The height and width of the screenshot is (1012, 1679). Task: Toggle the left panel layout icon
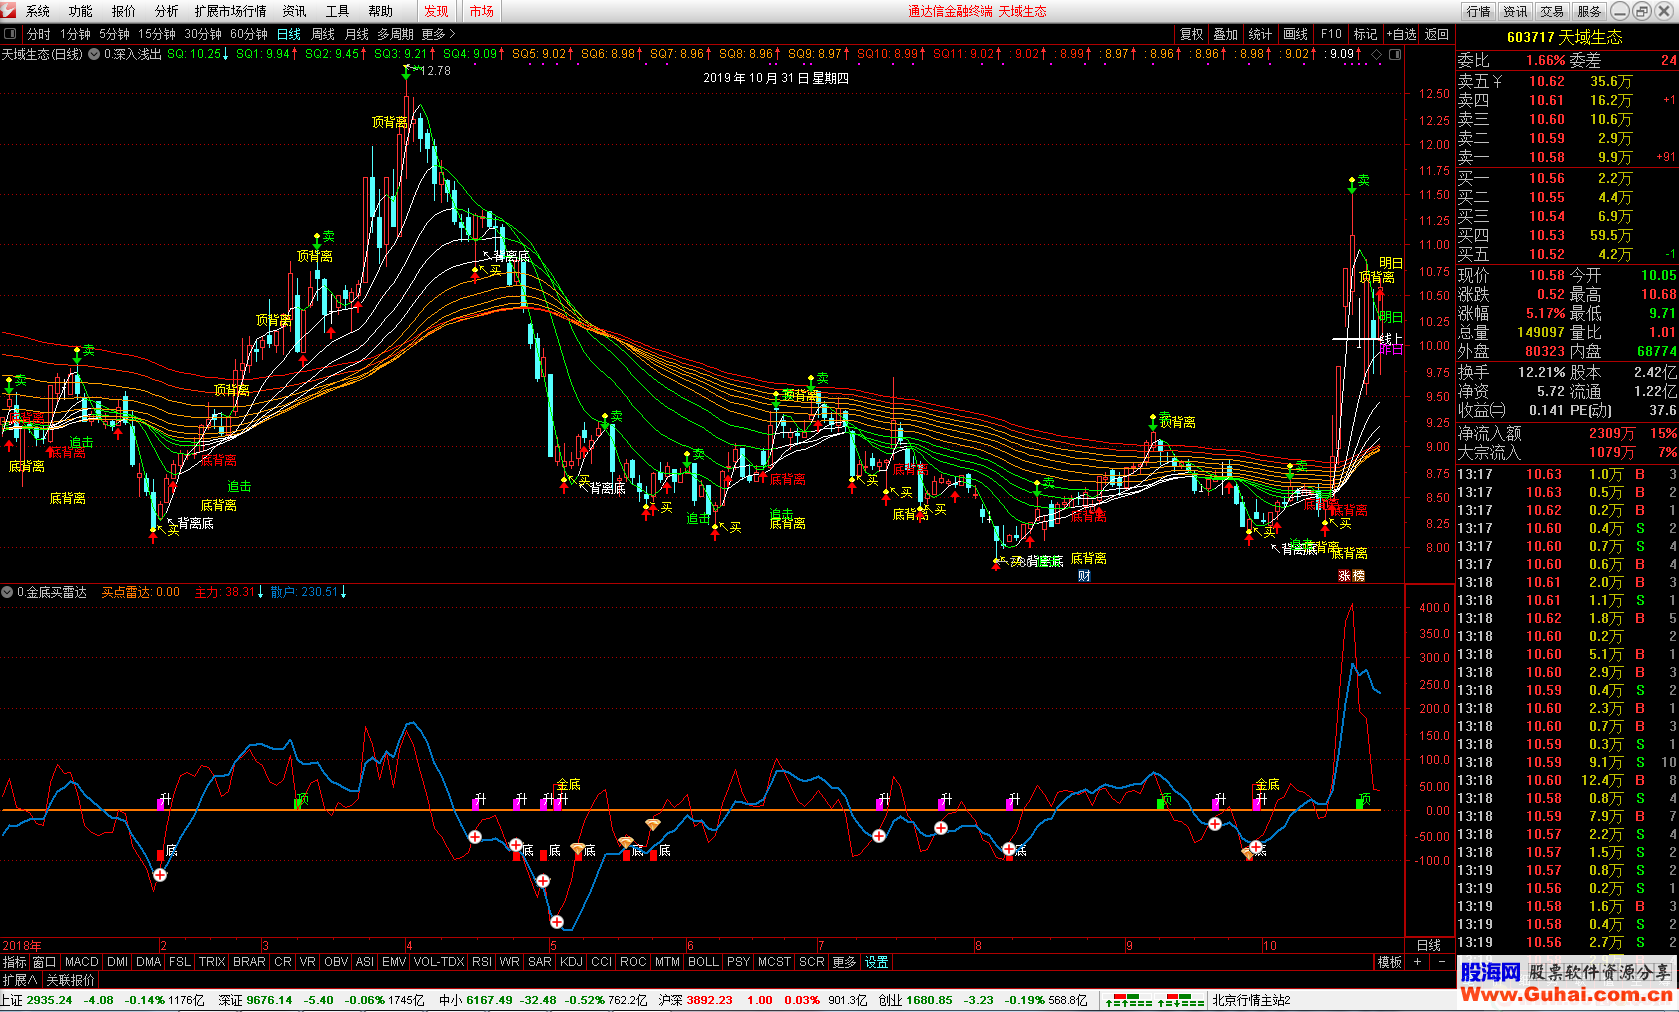10,34
